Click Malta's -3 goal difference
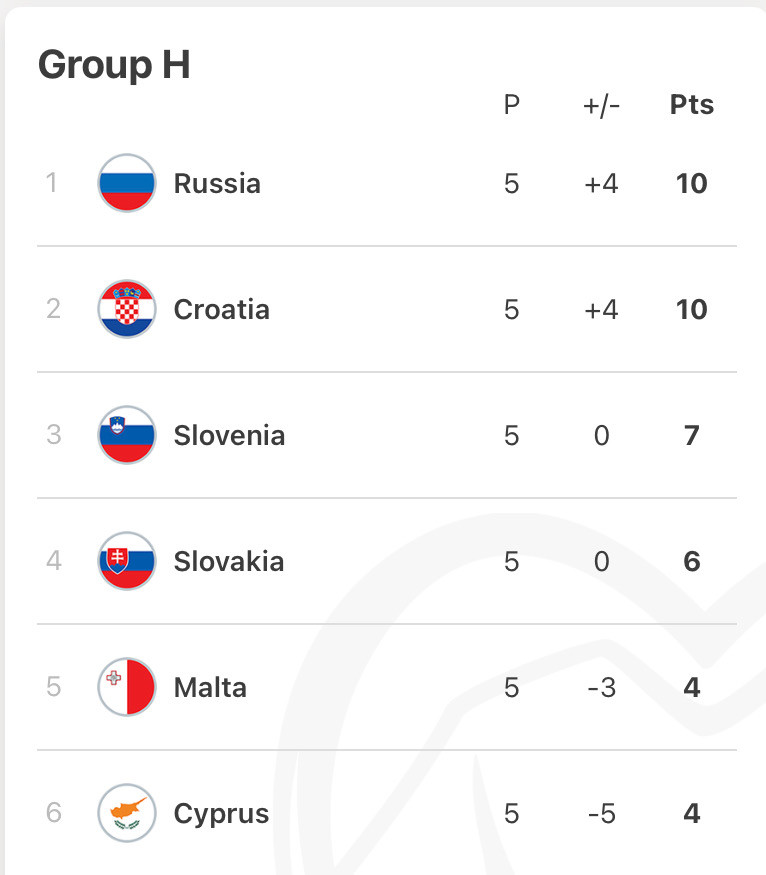The height and width of the screenshot is (875, 766). tap(601, 688)
